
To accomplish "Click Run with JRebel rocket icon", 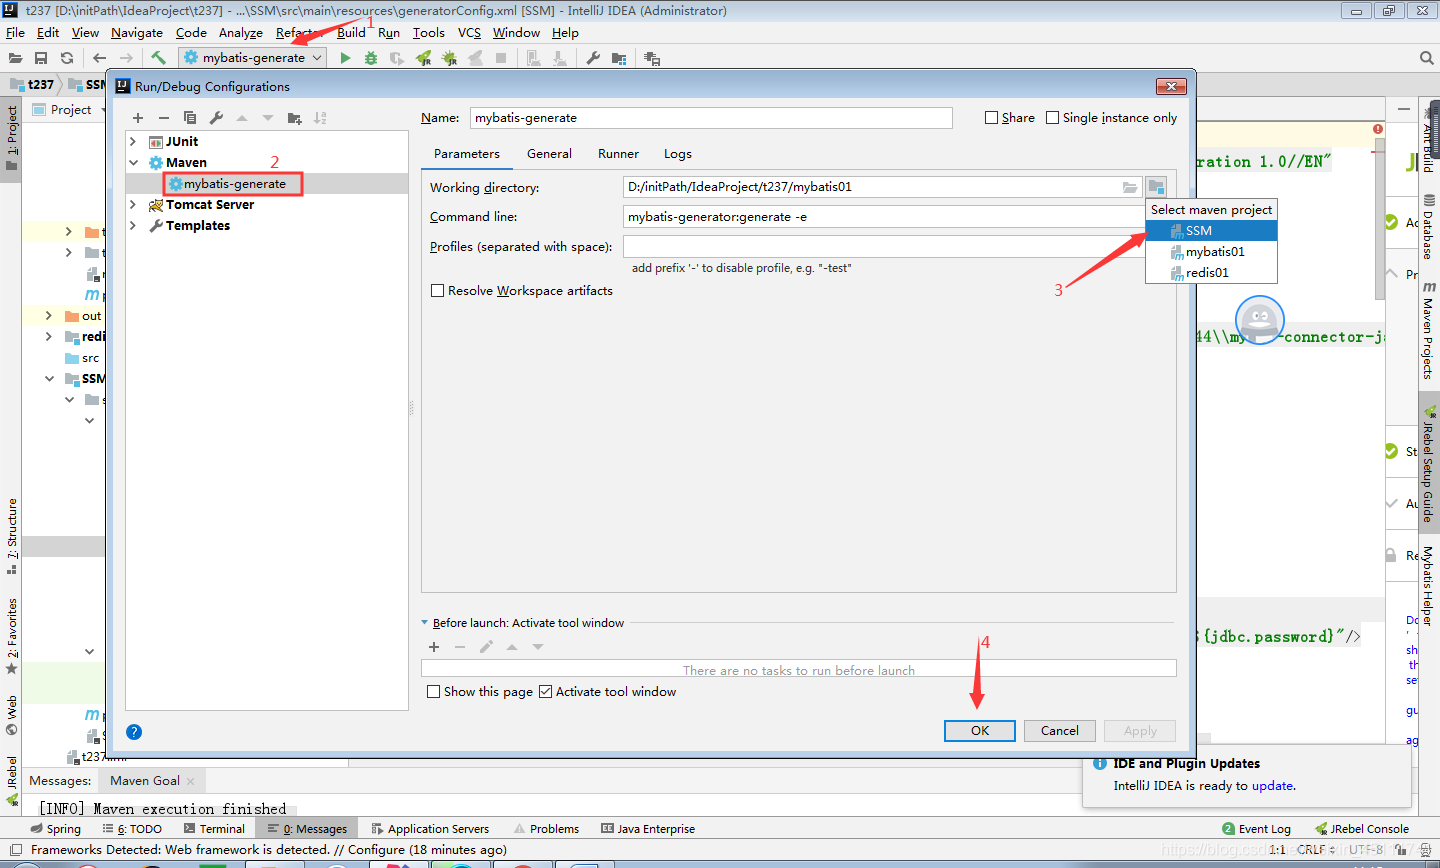I will pyautogui.click(x=424, y=58).
